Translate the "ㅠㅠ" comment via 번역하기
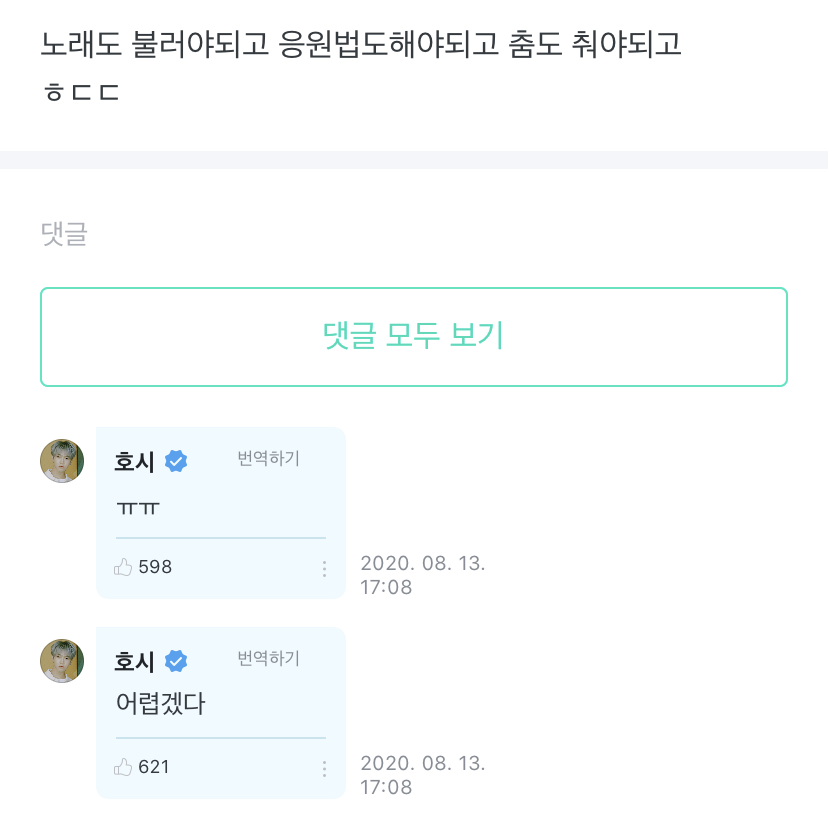828x819 pixels. click(266, 458)
